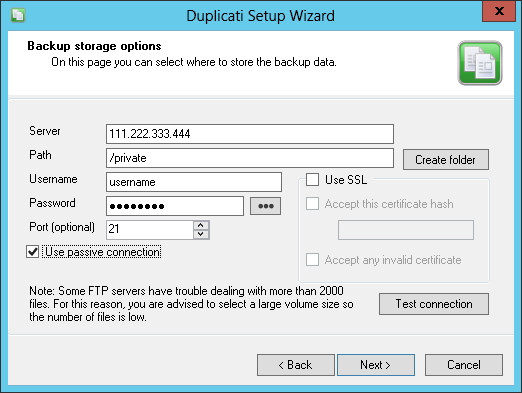Click the 'Use passive connection' label text

click(102, 252)
